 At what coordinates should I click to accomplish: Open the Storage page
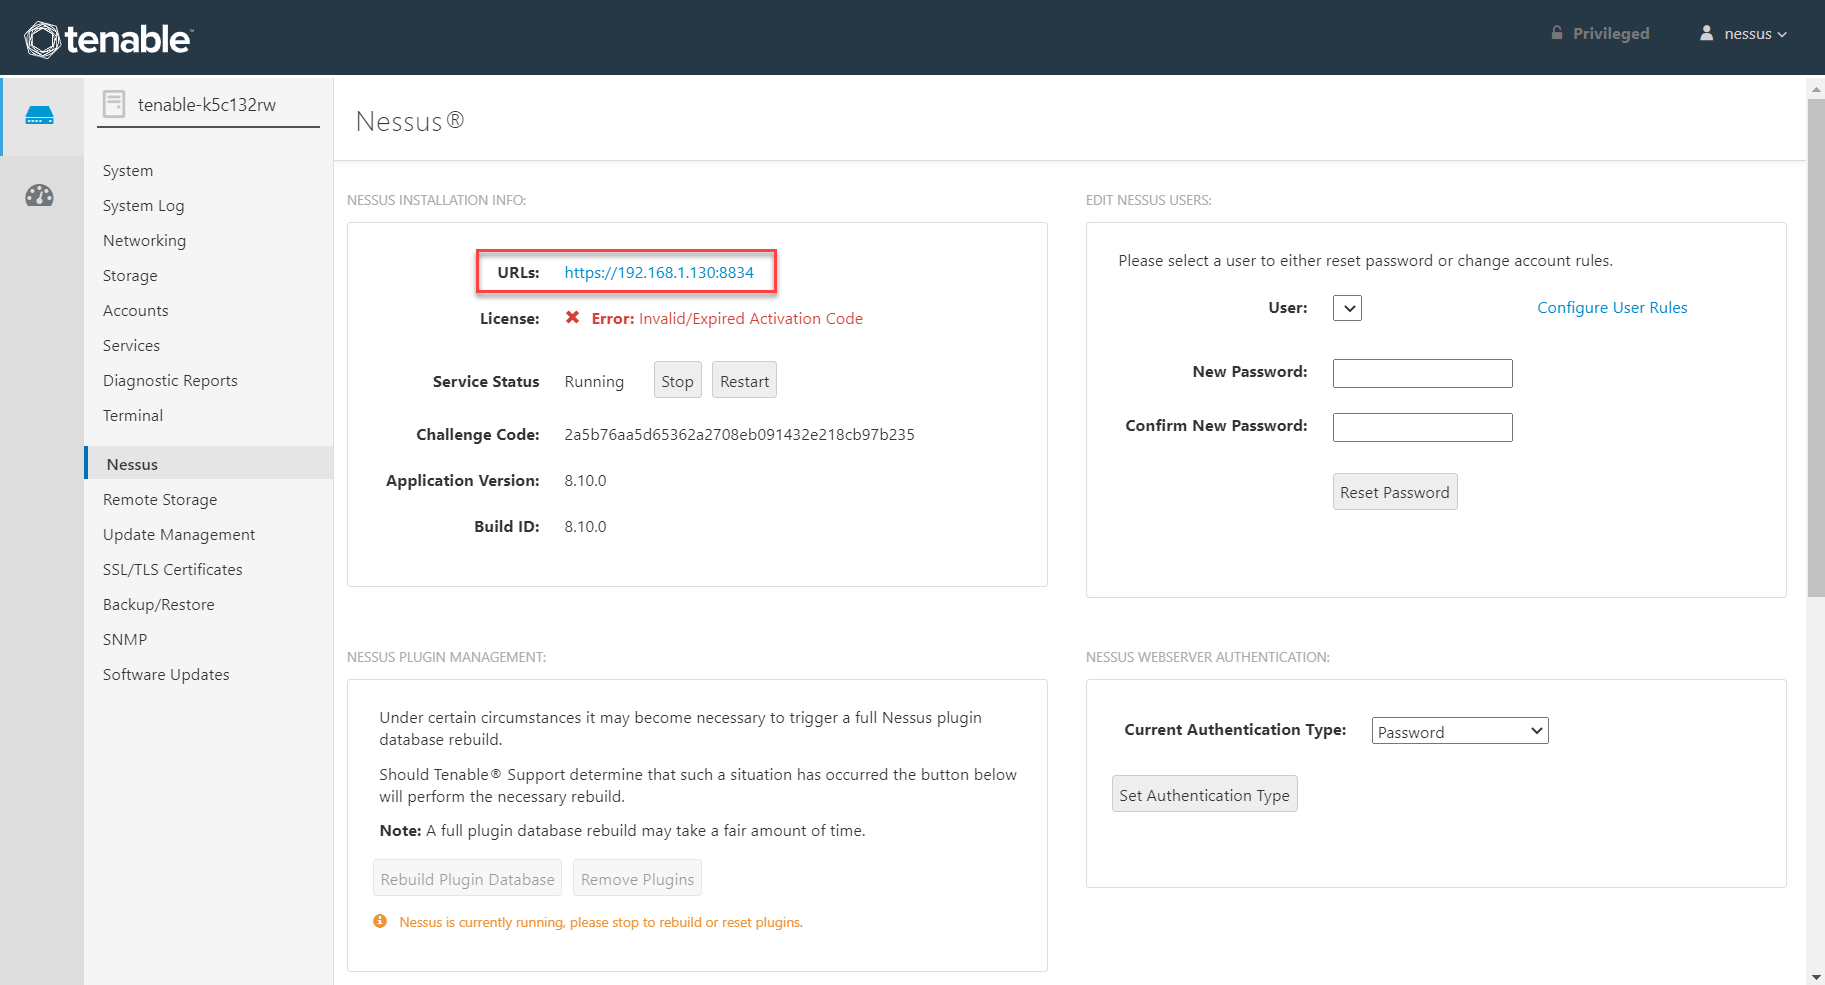(130, 276)
